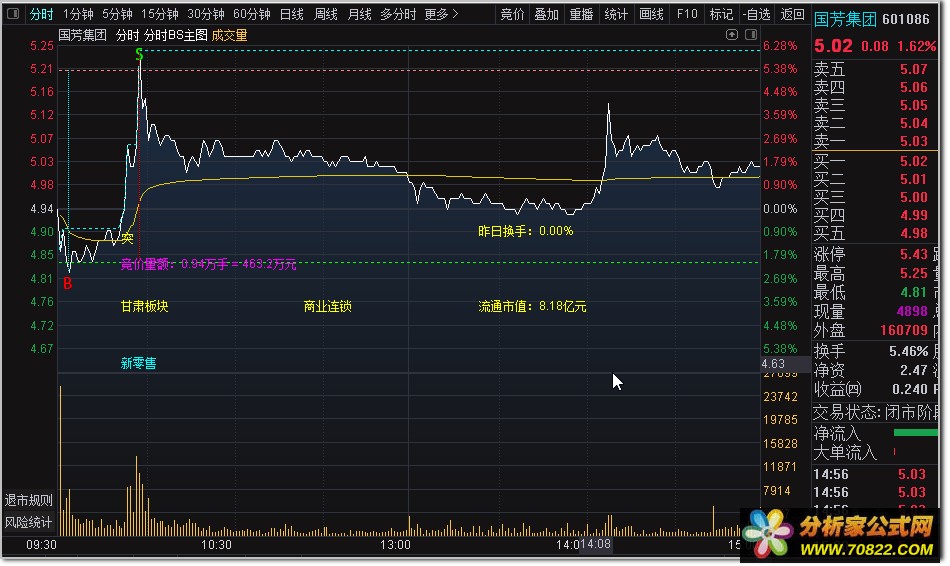Open F10 company information

[687, 14]
